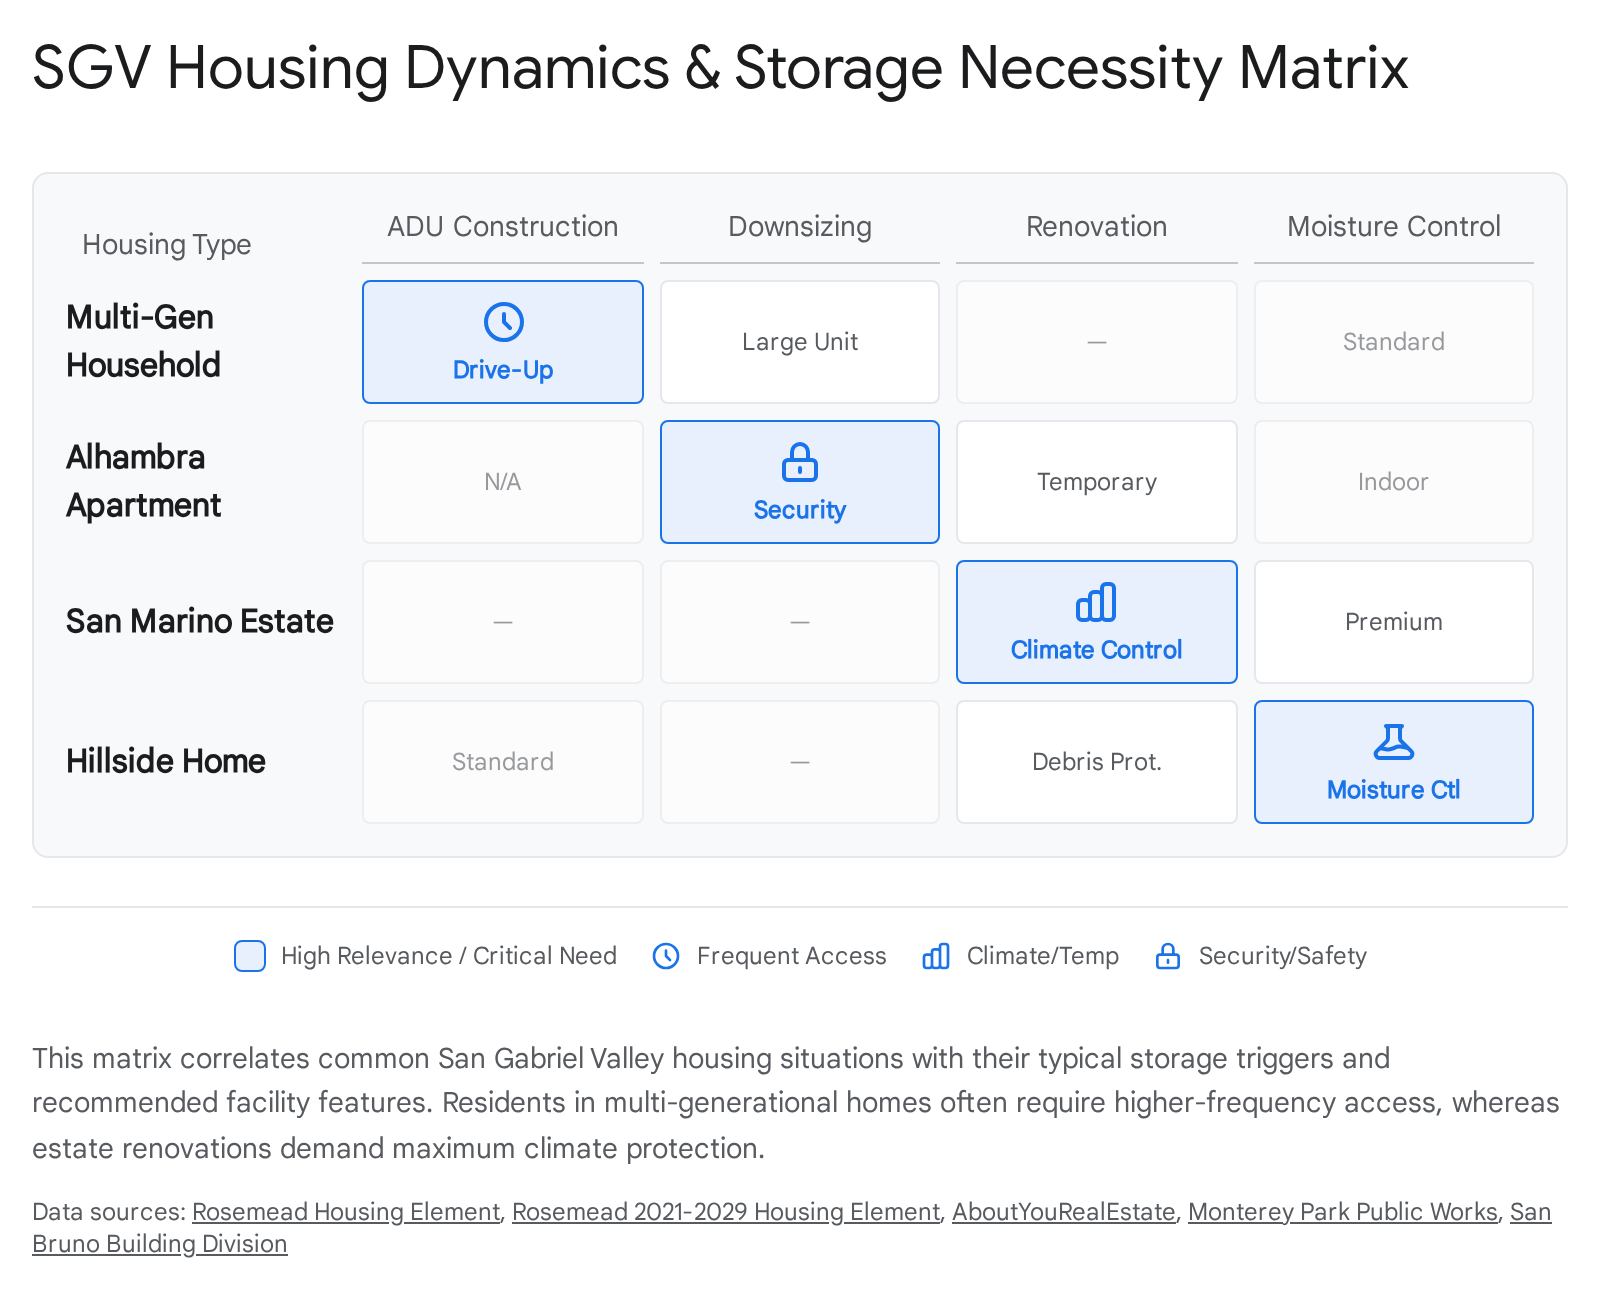Click the flask icon above Moisture Ctl

tap(1393, 742)
